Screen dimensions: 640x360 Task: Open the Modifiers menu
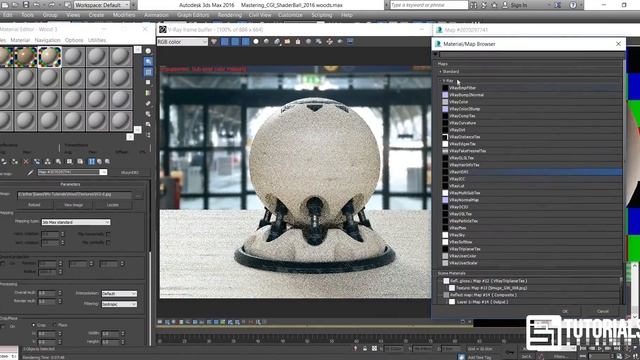124,15
